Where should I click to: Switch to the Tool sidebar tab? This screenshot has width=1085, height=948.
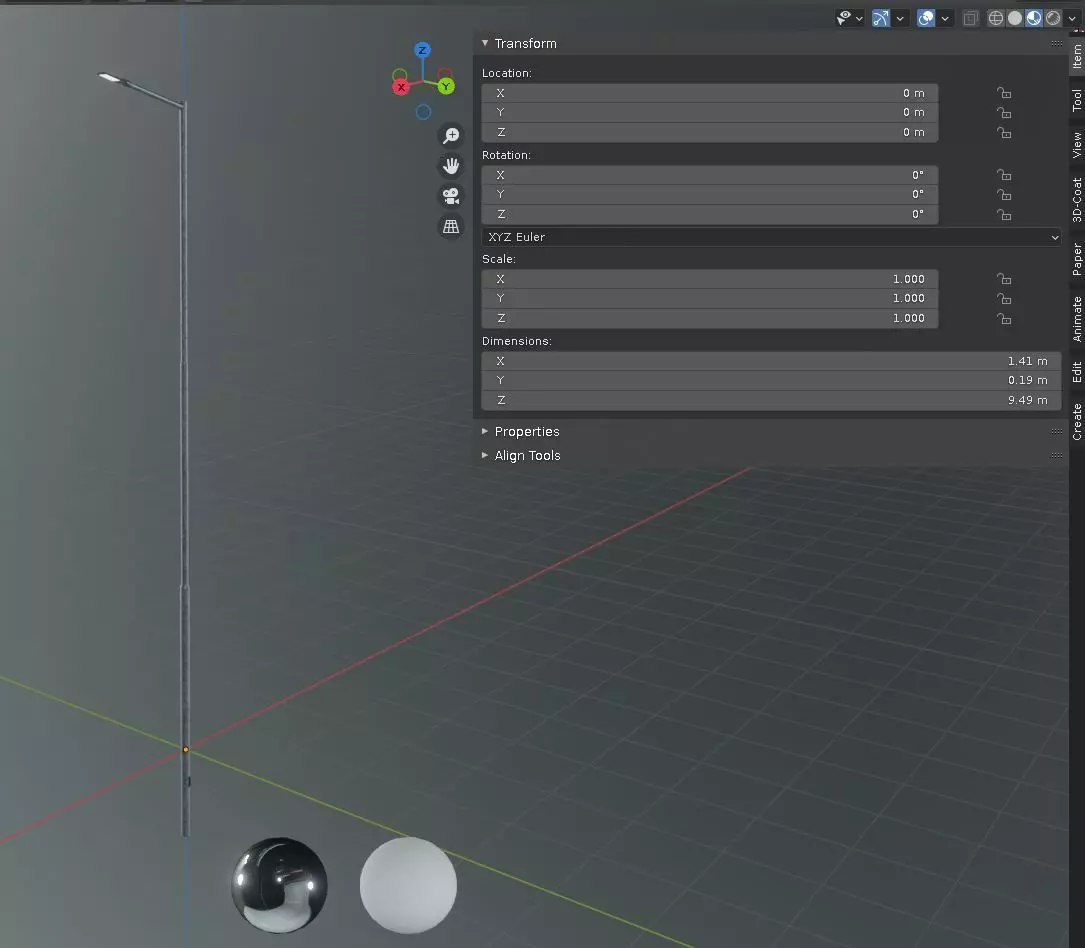point(1077,100)
